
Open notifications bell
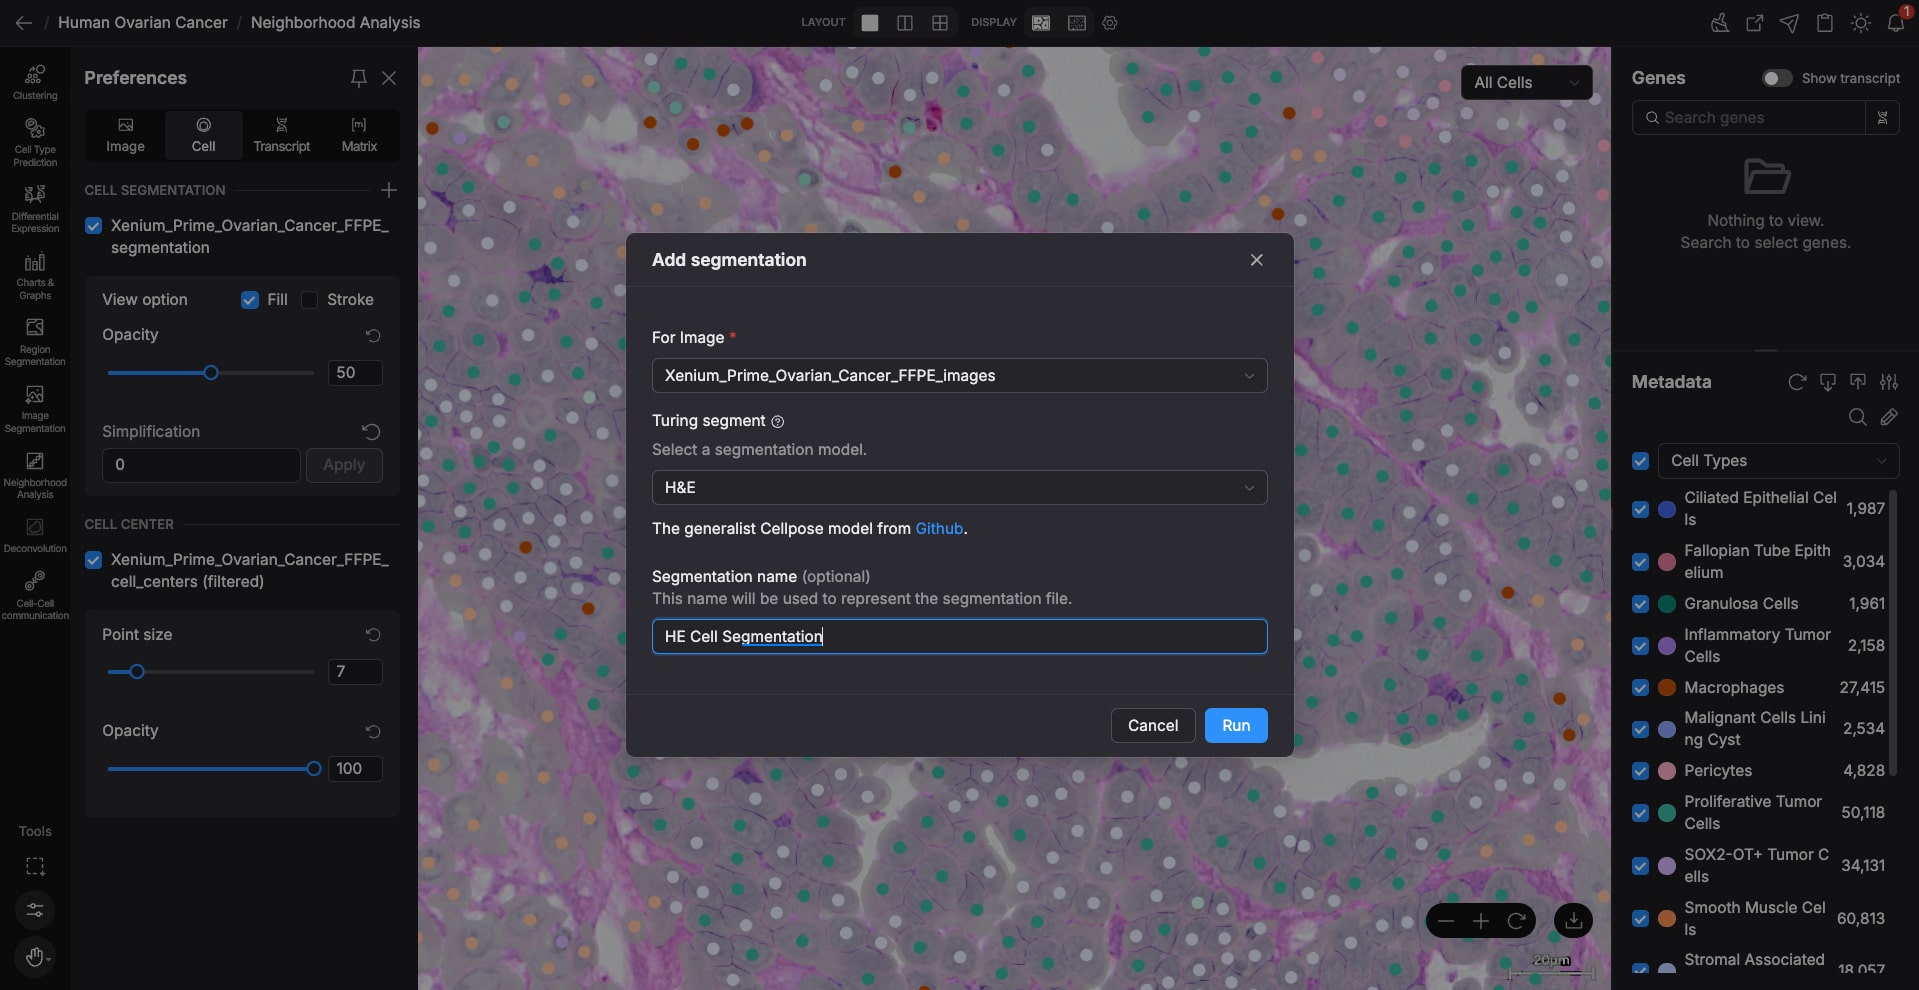tap(1895, 23)
